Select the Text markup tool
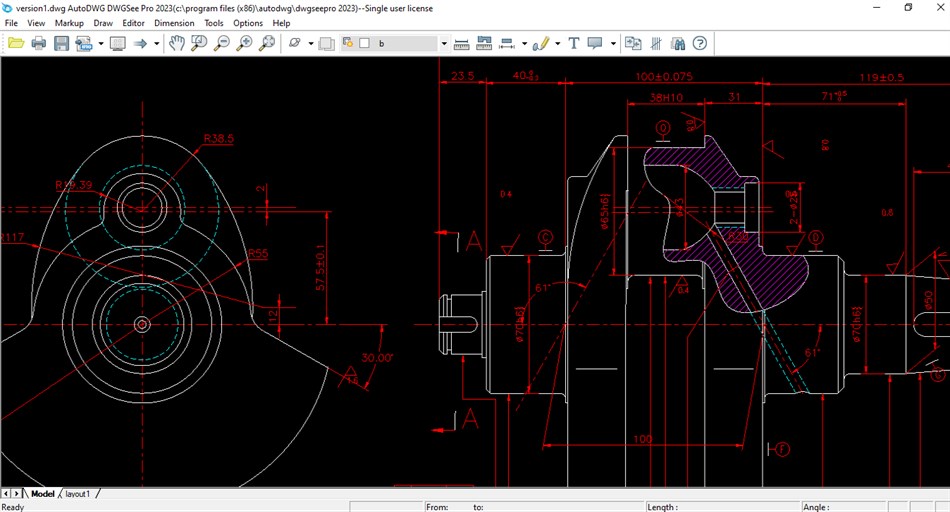 pyautogui.click(x=573, y=43)
